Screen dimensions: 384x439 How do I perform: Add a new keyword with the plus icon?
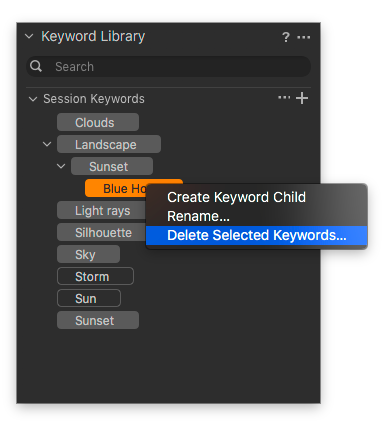tap(302, 98)
